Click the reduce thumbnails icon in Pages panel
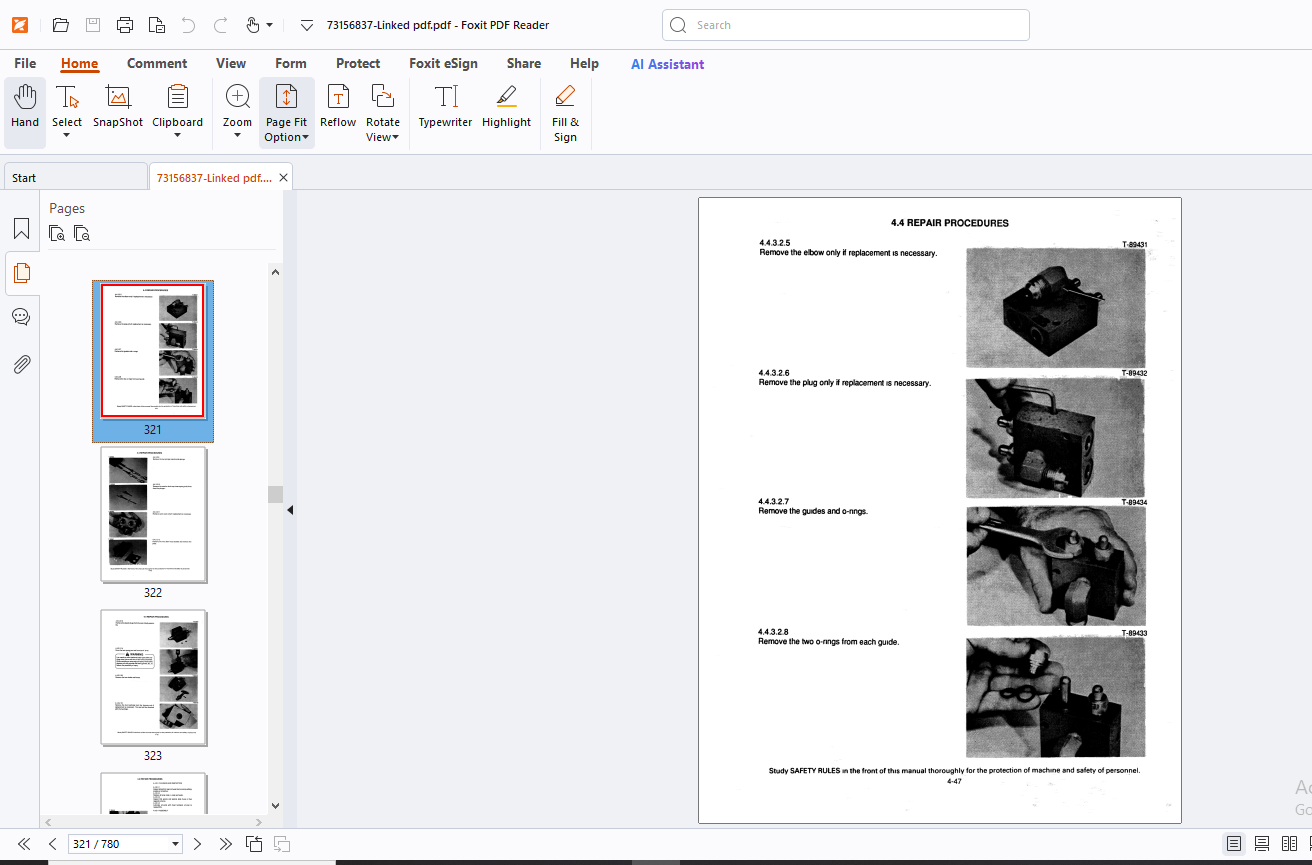This screenshot has width=1312, height=865. [82, 234]
